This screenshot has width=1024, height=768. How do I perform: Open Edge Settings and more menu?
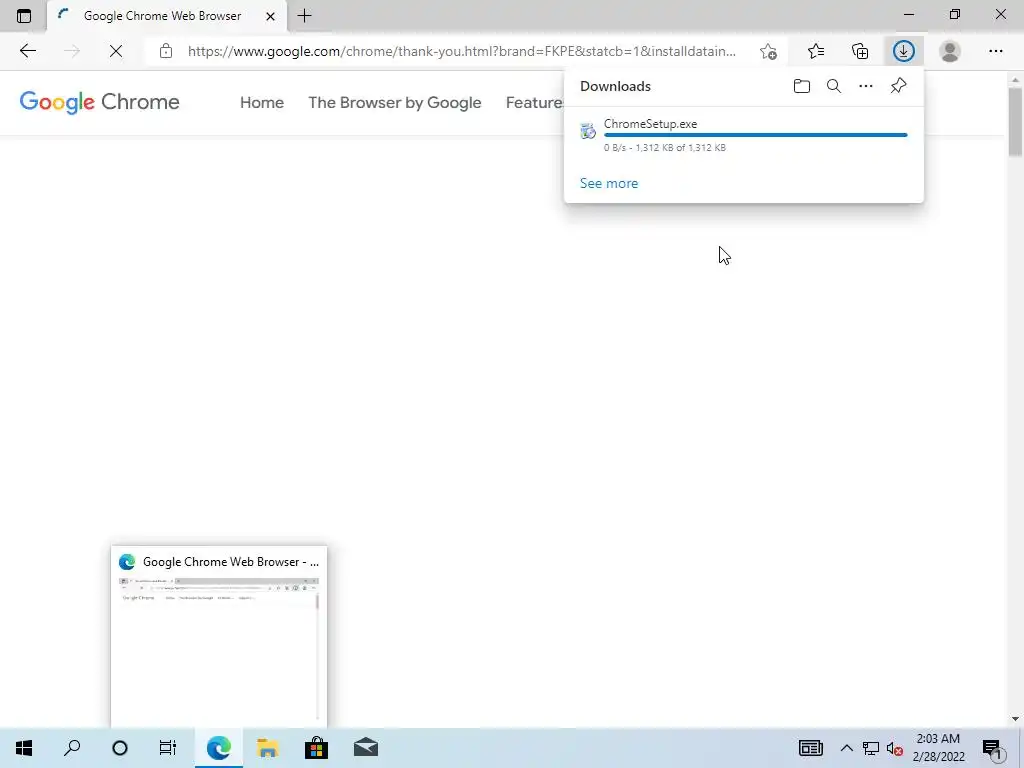[995, 51]
